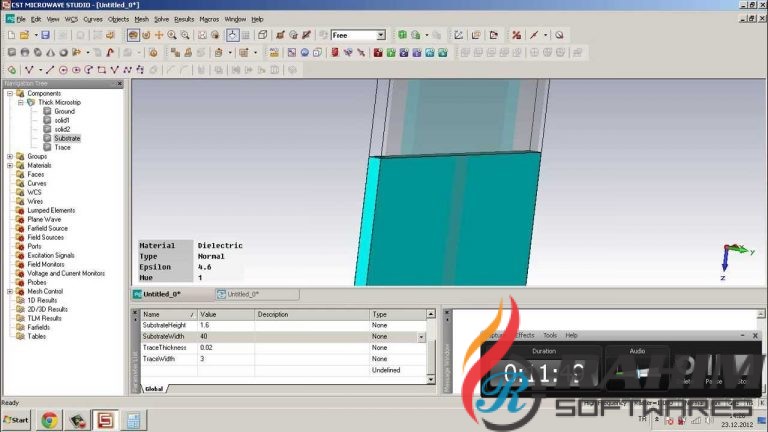Collapse the Thick Microstrip node
The height and width of the screenshot is (432, 768).
[21, 102]
